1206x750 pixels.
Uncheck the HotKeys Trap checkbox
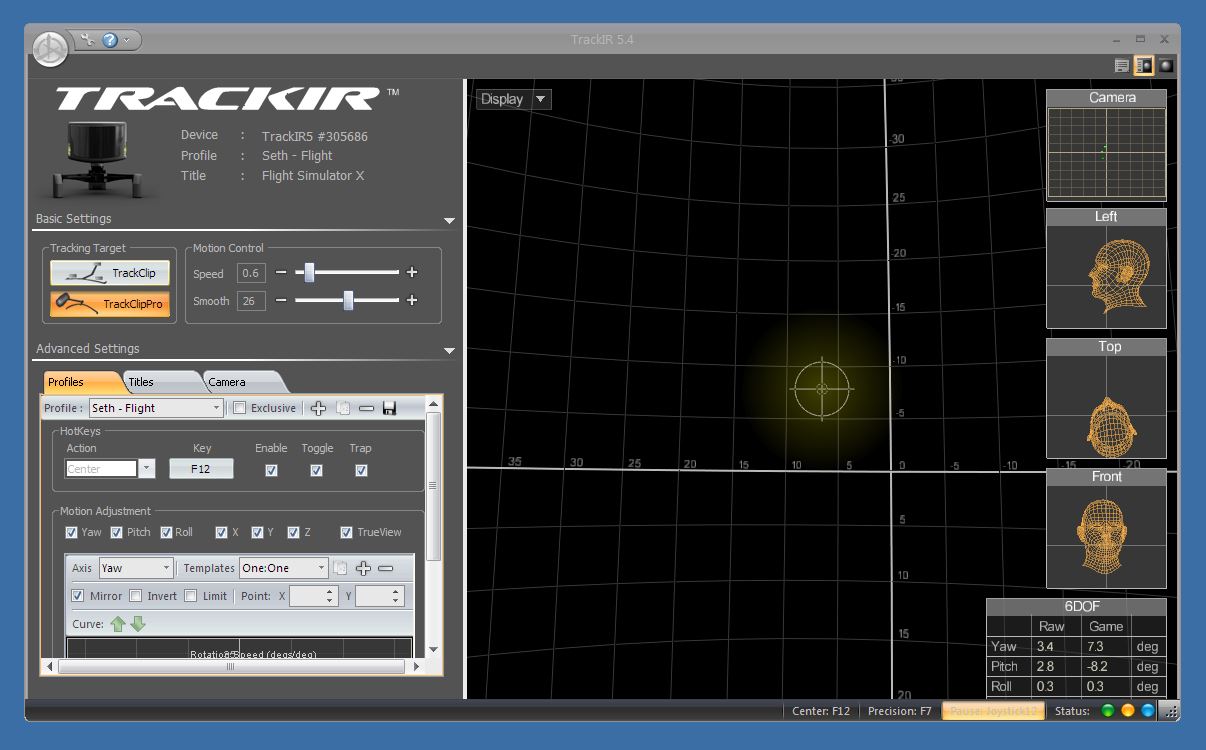[x=361, y=470]
